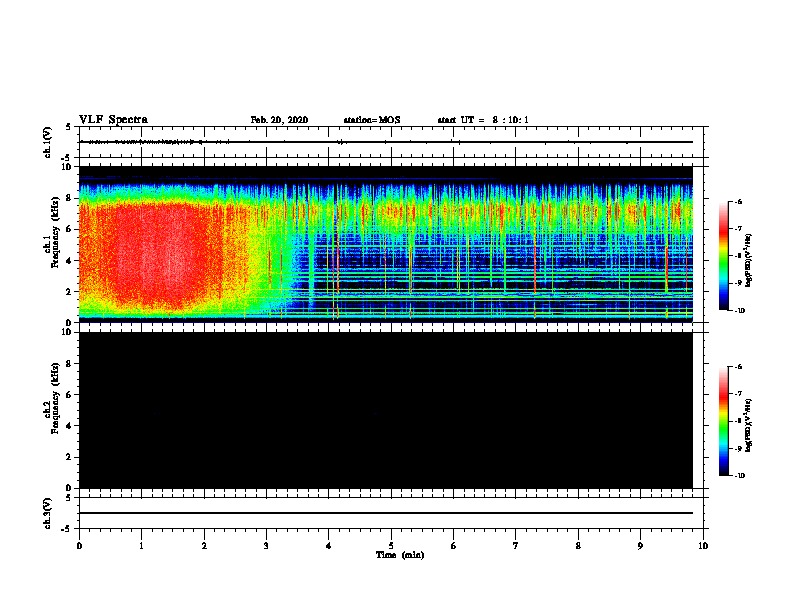792x612 pixels.
Task: Click the "ch.3(V)" waveform axis label
Action: [x=48, y=513]
